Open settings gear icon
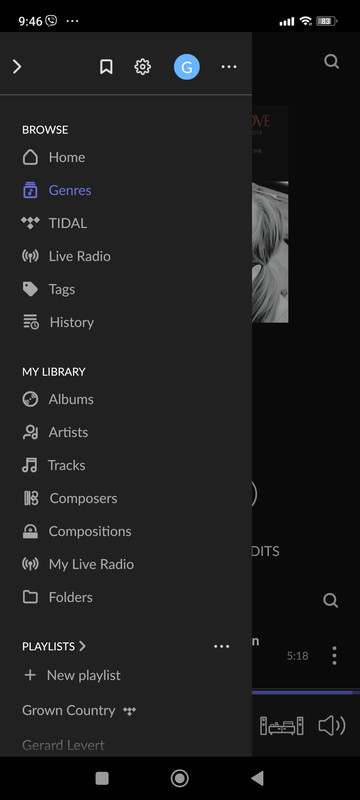The height and width of the screenshot is (800, 360). click(x=142, y=67)
